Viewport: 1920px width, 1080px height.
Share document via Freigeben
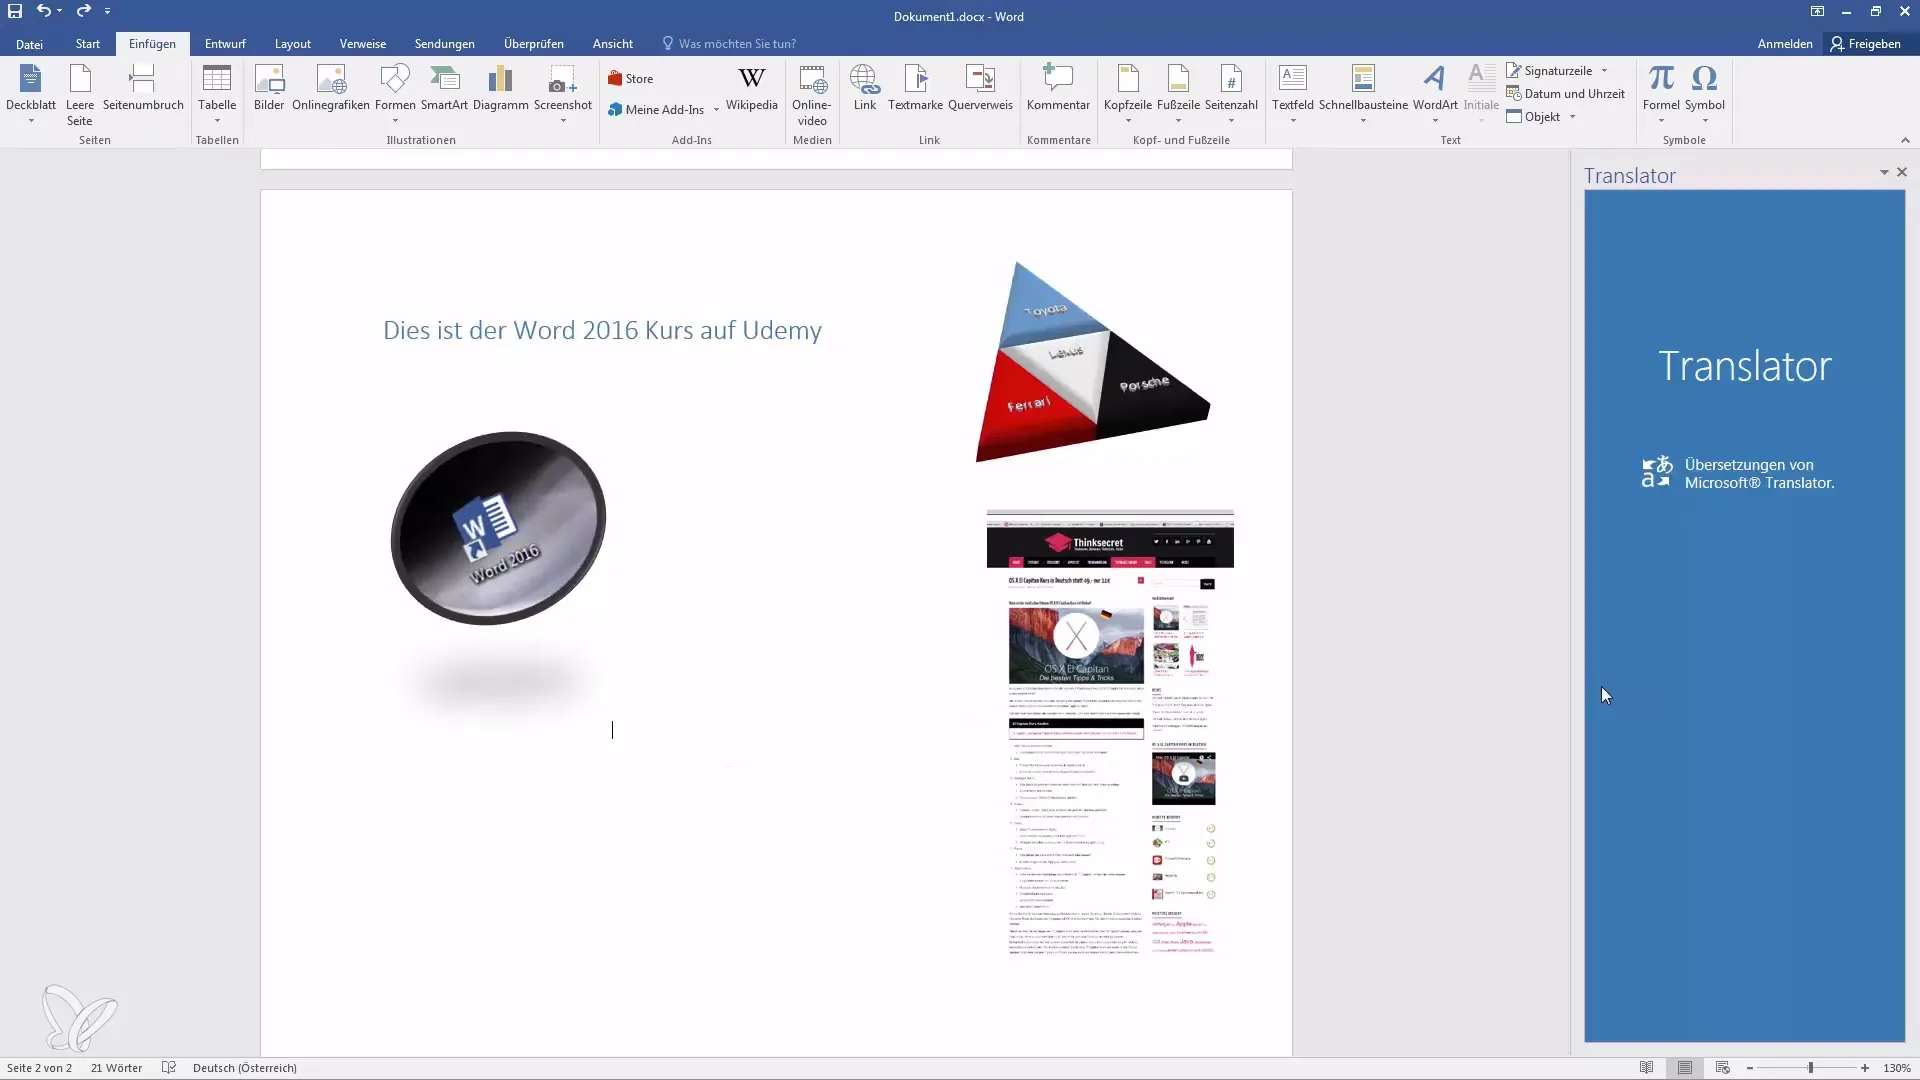point(1865,44)
